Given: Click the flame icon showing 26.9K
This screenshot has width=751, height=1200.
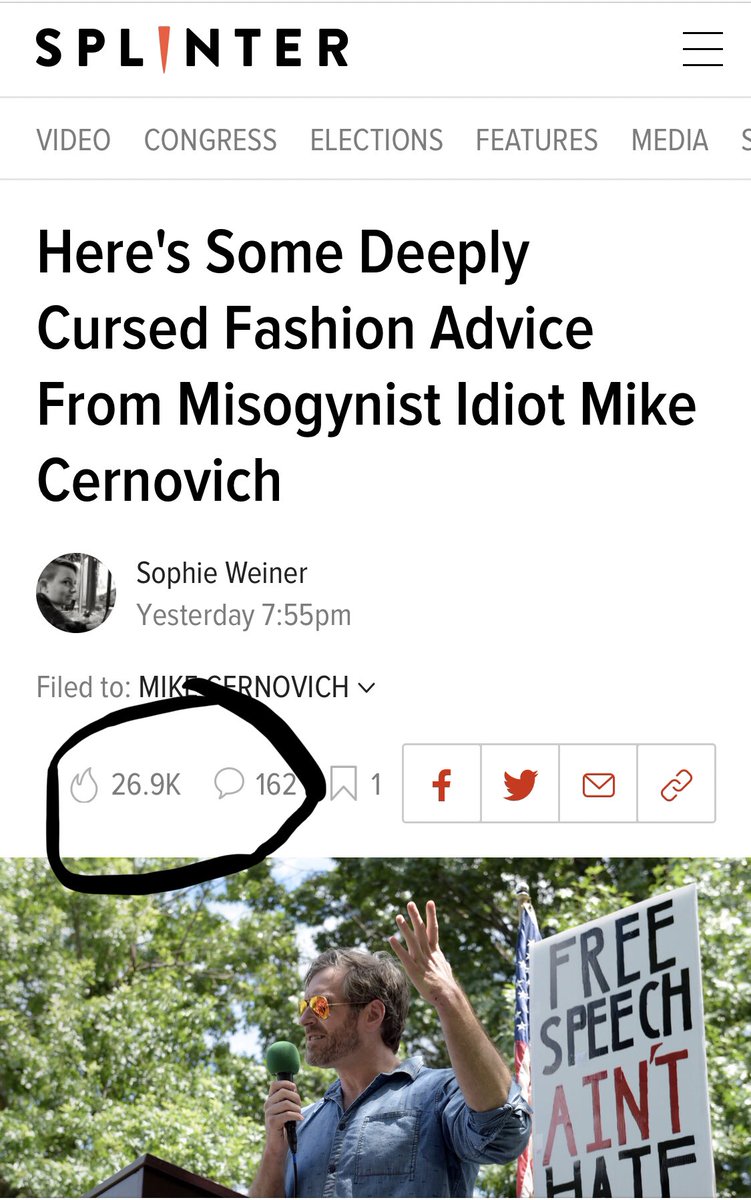Looking at the screenshot, I should [85, 785].
